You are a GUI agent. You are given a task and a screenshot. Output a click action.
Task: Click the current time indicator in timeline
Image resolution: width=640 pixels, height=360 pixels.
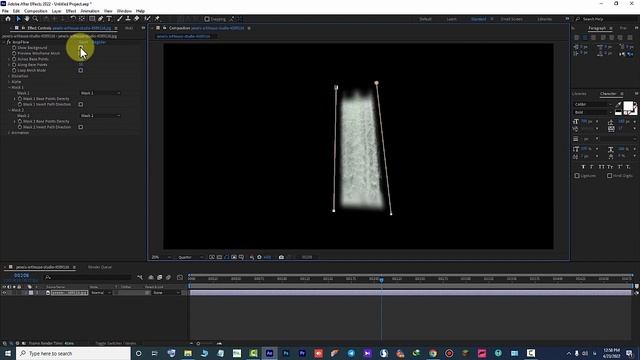[x=382, y=280]
